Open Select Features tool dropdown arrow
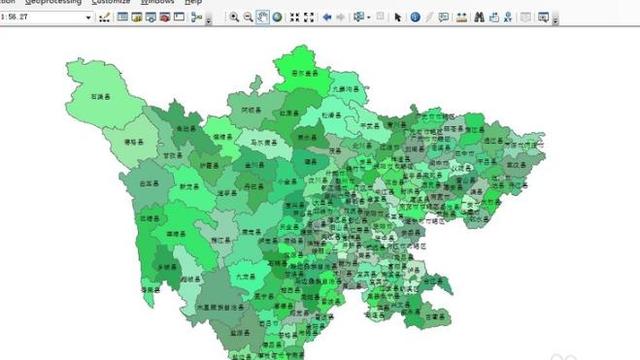The width and height of the screenshot is (640, 360). [x=369, y=18]
